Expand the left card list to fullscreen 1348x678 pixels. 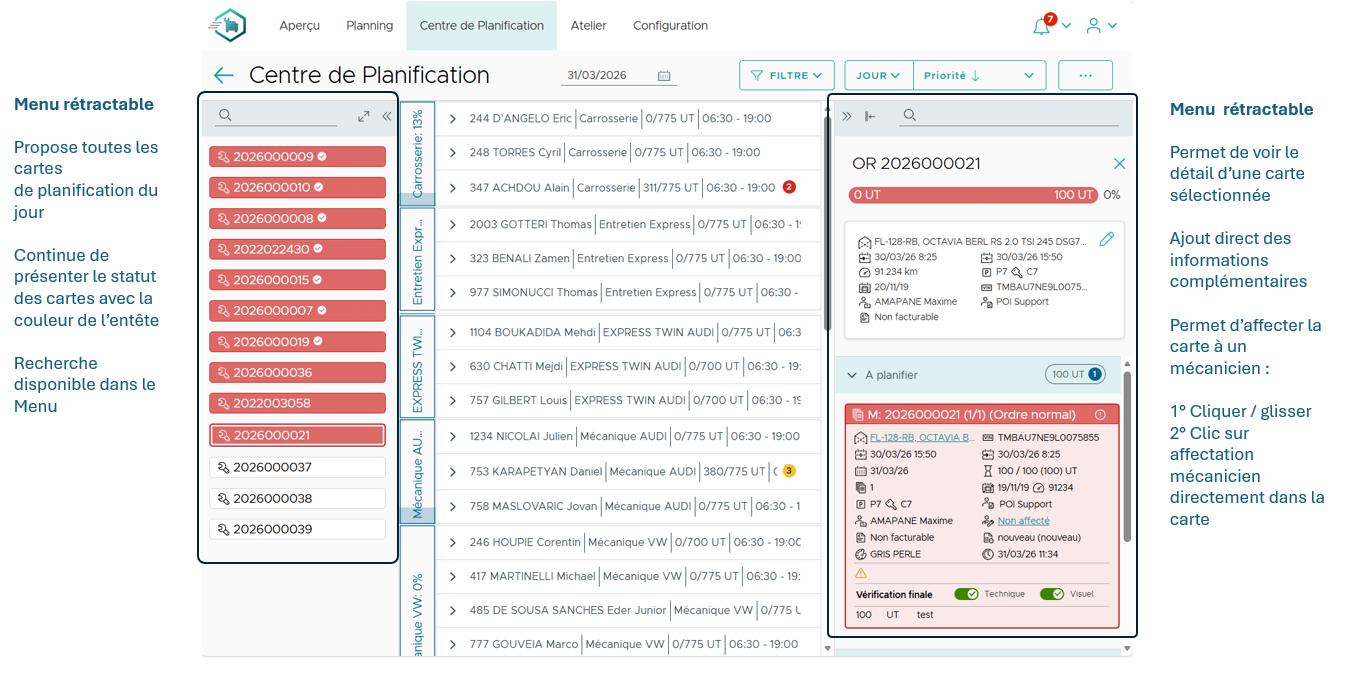tap(364, 117)
